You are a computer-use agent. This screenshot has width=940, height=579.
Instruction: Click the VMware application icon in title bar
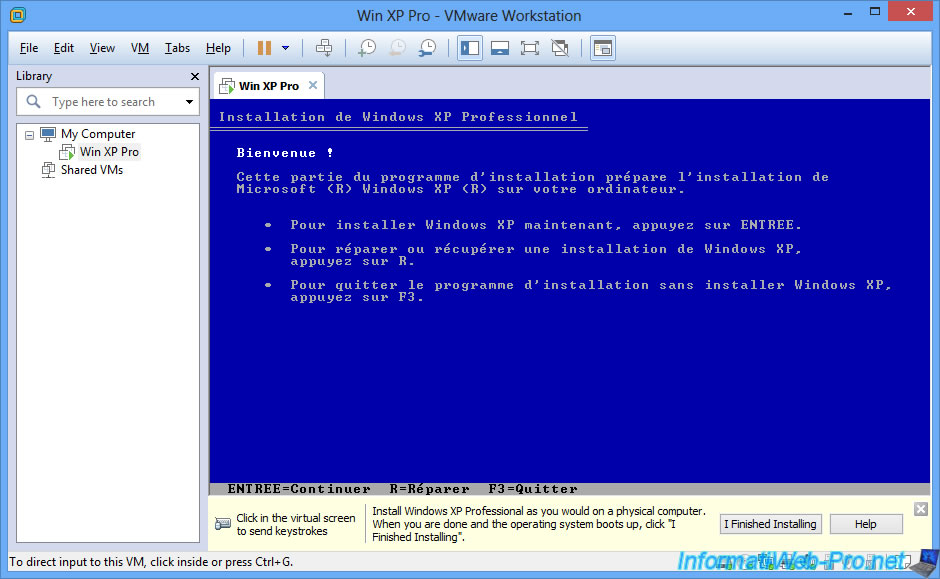coord(17,15)
